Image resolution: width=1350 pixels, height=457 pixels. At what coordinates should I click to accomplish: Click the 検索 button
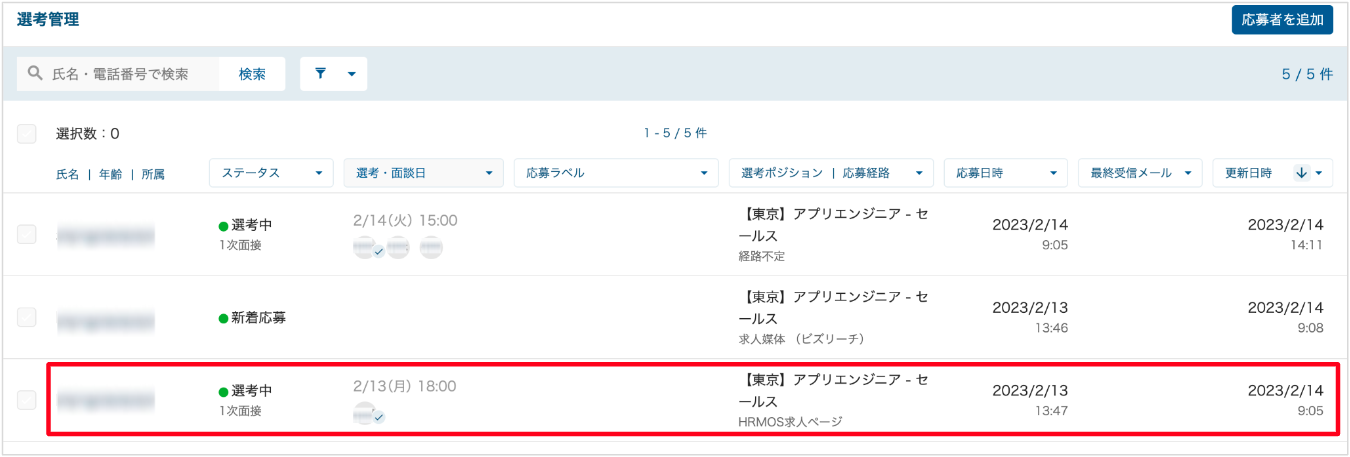click(252, 74)
